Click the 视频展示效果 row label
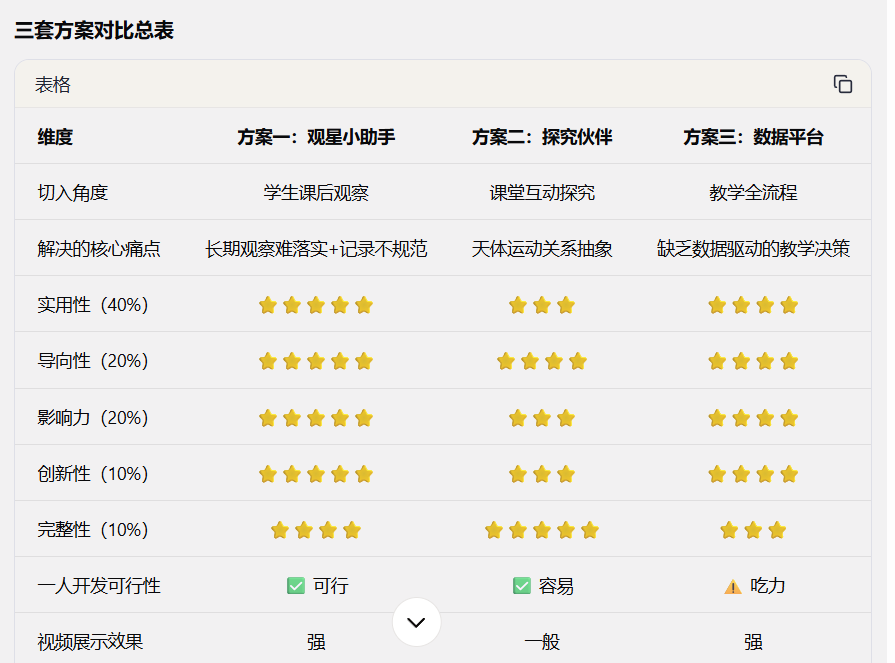This screenshot has height=663, width=895. [x=90, y=642]
